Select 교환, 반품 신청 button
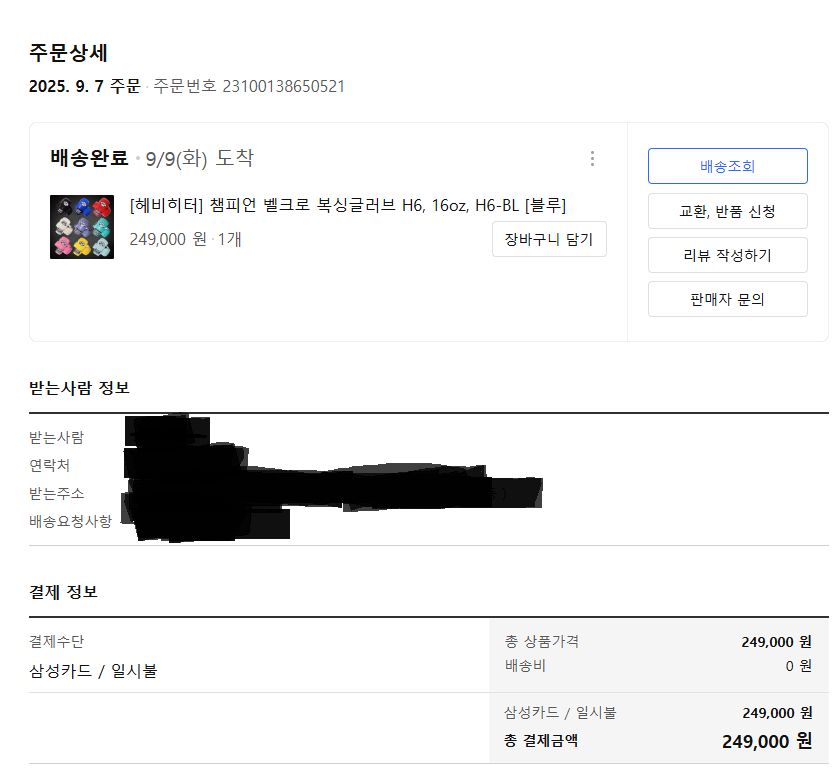839x768 pixels. click(x=727, y=211)
